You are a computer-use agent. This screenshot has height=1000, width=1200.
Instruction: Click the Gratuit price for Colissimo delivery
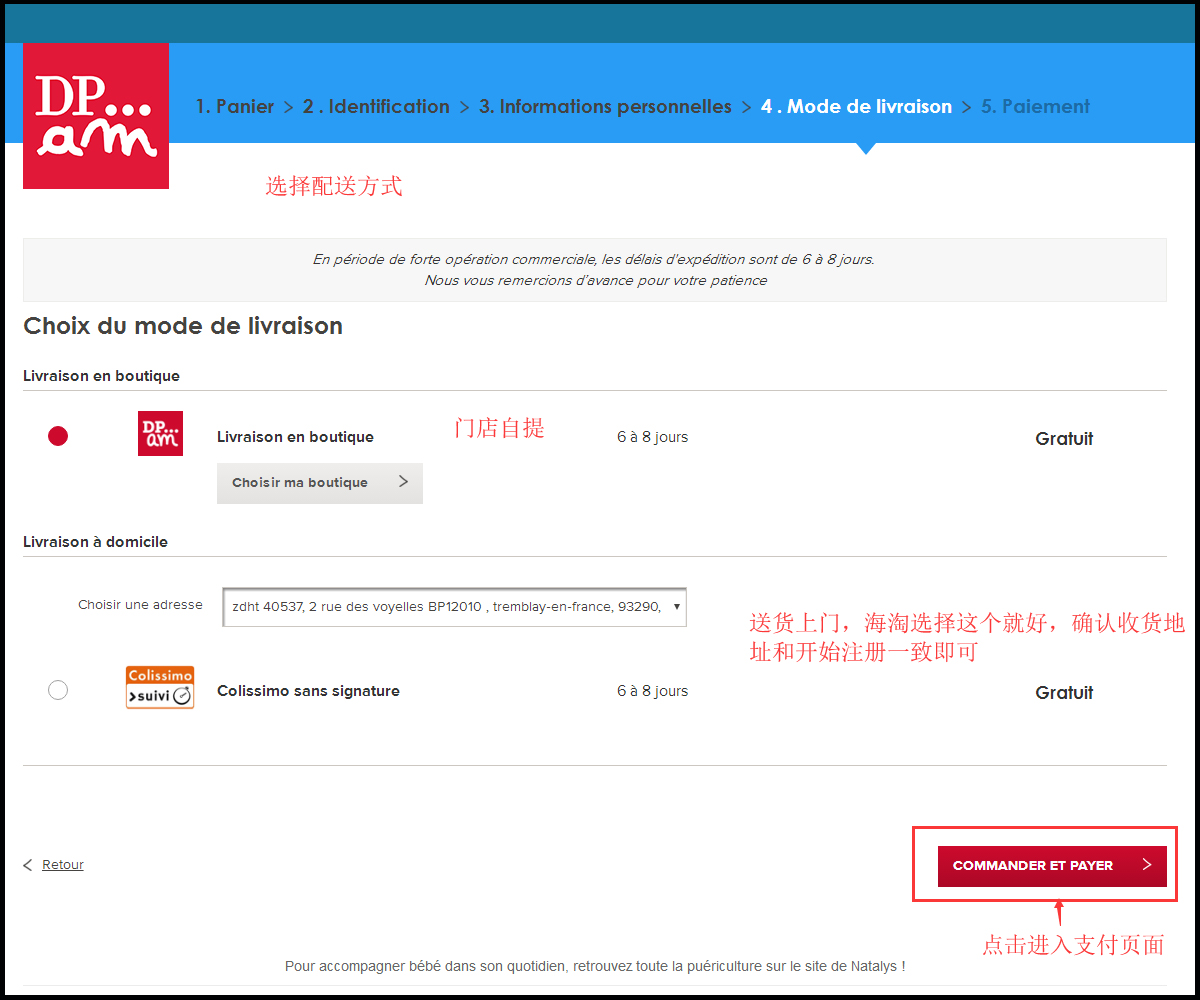click(1064, 692)
